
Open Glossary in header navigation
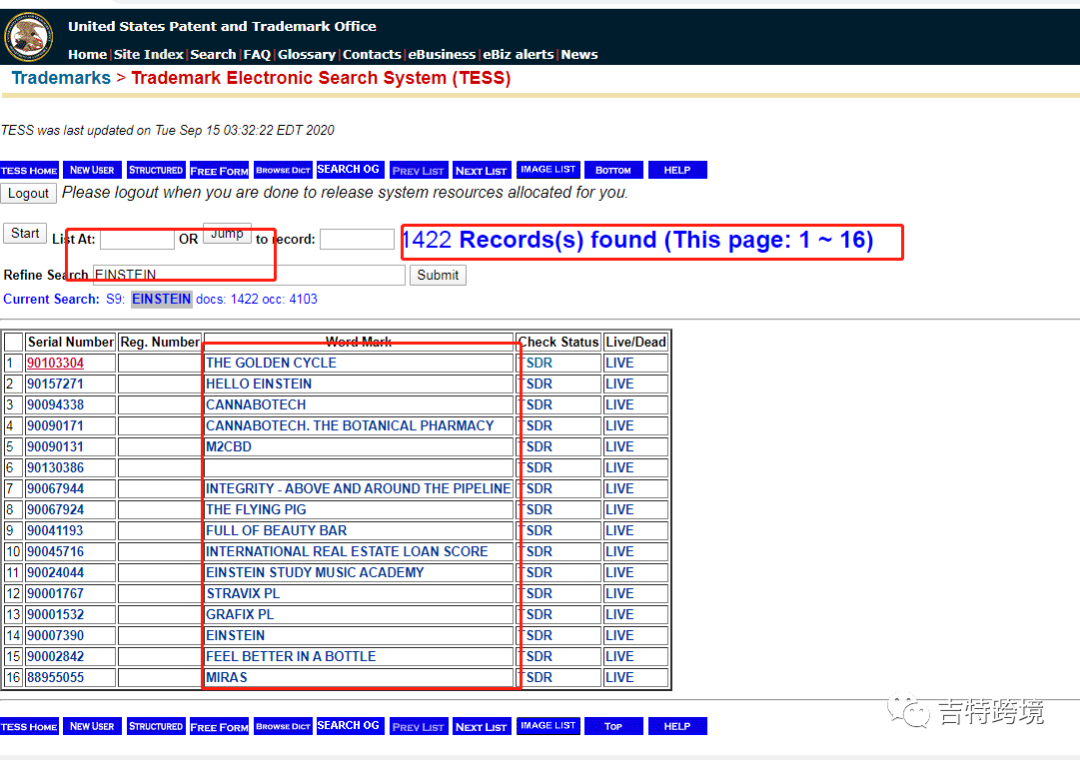coord(308,54)
